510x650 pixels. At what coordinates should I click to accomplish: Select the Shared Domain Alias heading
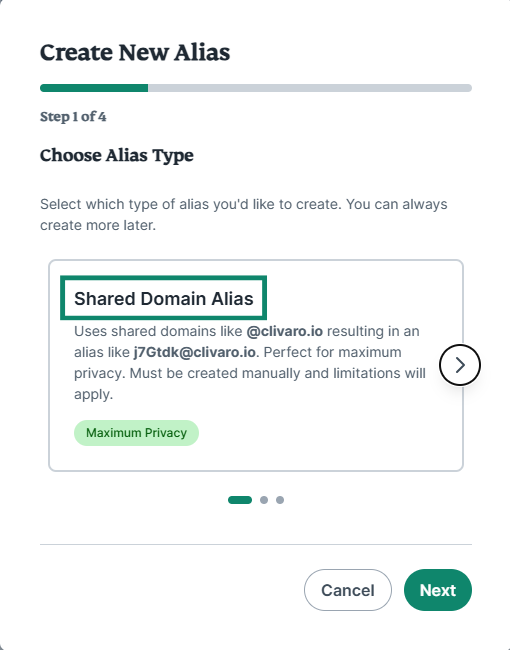click(x=163, y=298)
